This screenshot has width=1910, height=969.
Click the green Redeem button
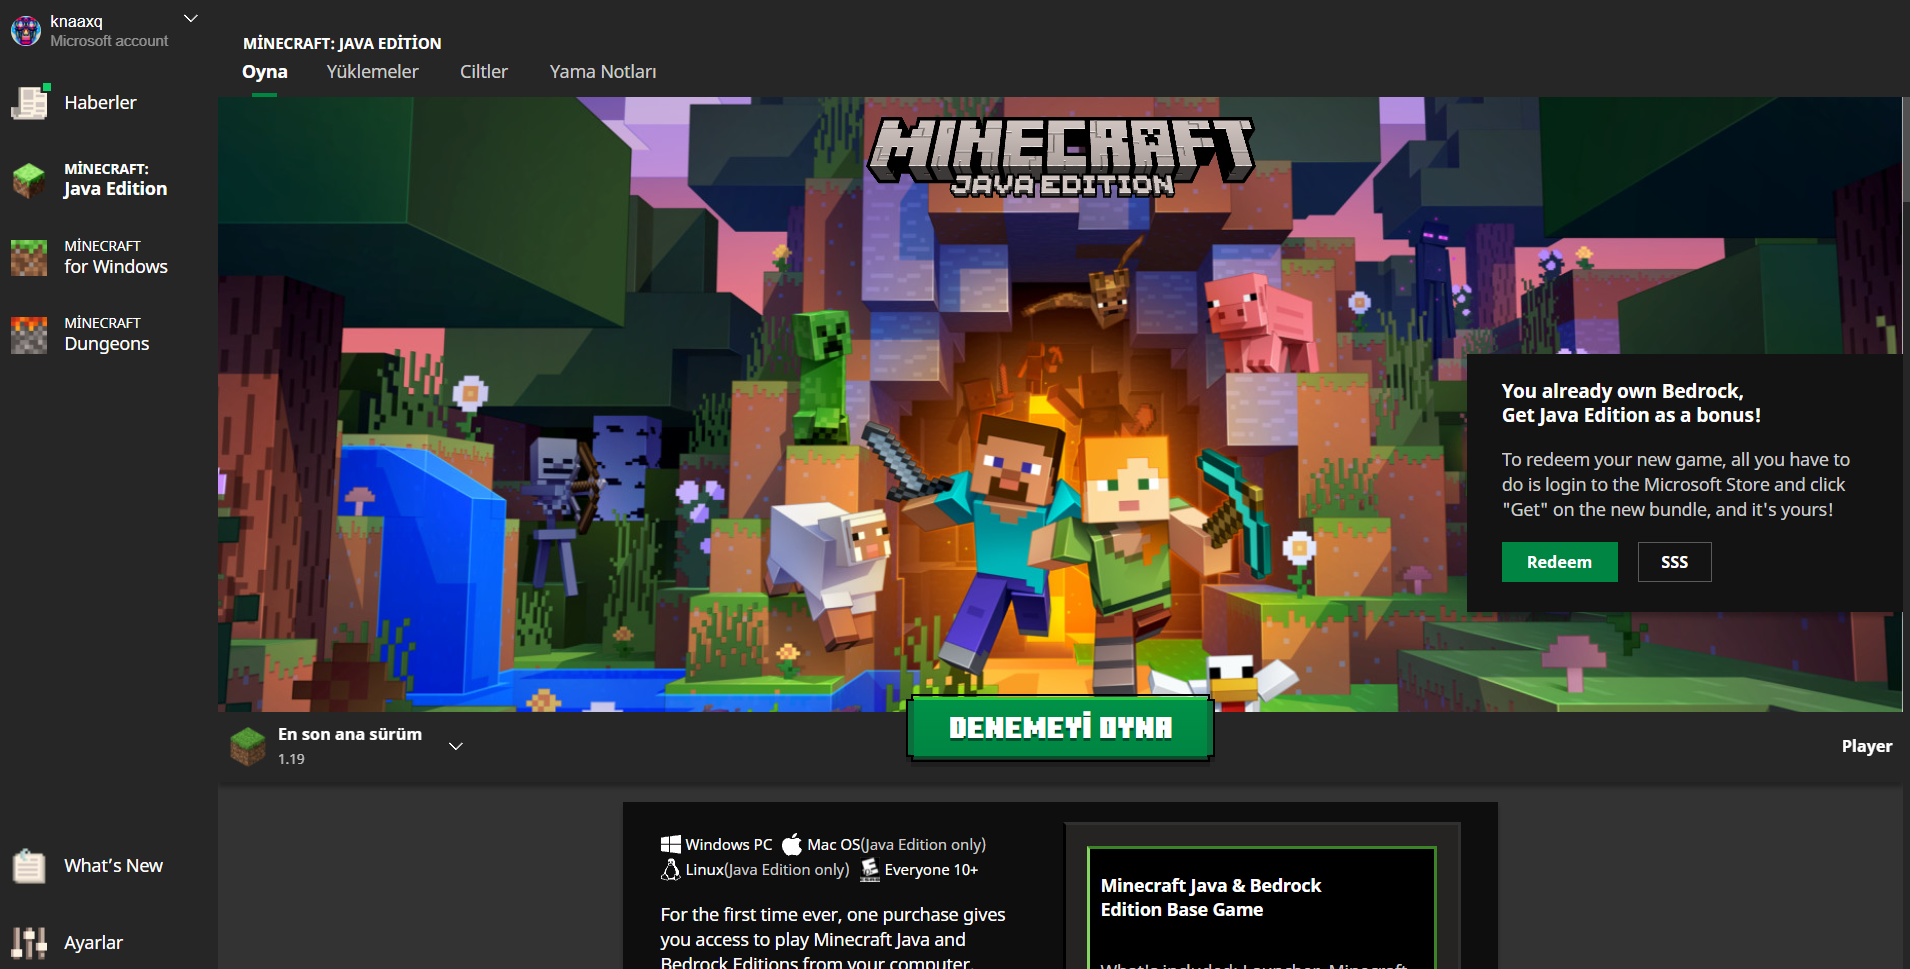[x=1560, y=562]
